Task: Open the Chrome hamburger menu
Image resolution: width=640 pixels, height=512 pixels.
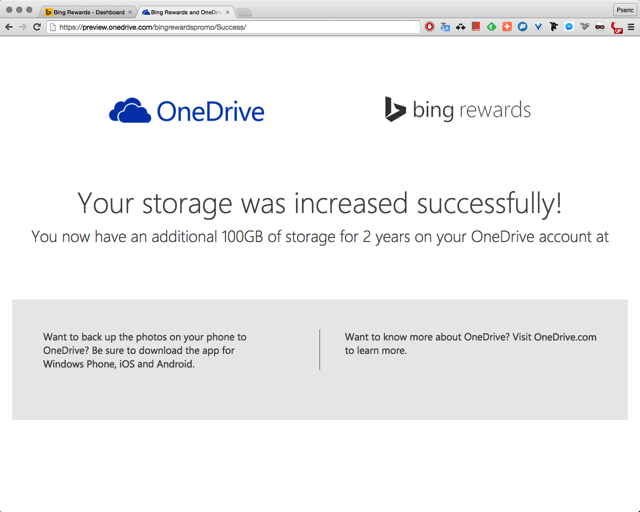Action: 631,27
